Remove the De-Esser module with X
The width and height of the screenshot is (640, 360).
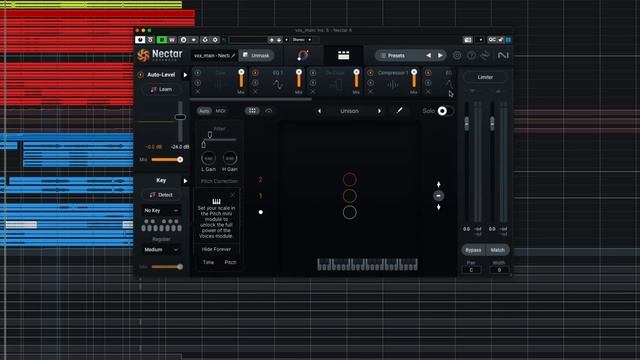click(x=313, y=92)
